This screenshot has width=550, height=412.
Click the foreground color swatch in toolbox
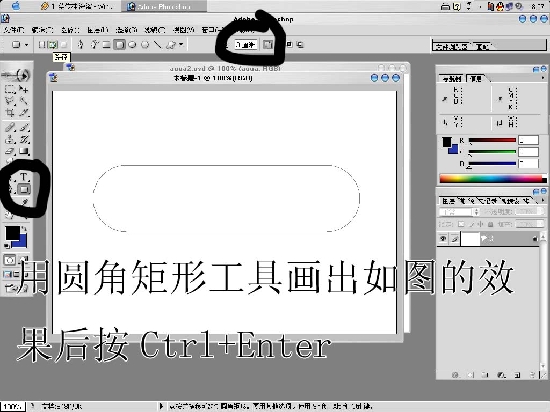click(12, 233)
